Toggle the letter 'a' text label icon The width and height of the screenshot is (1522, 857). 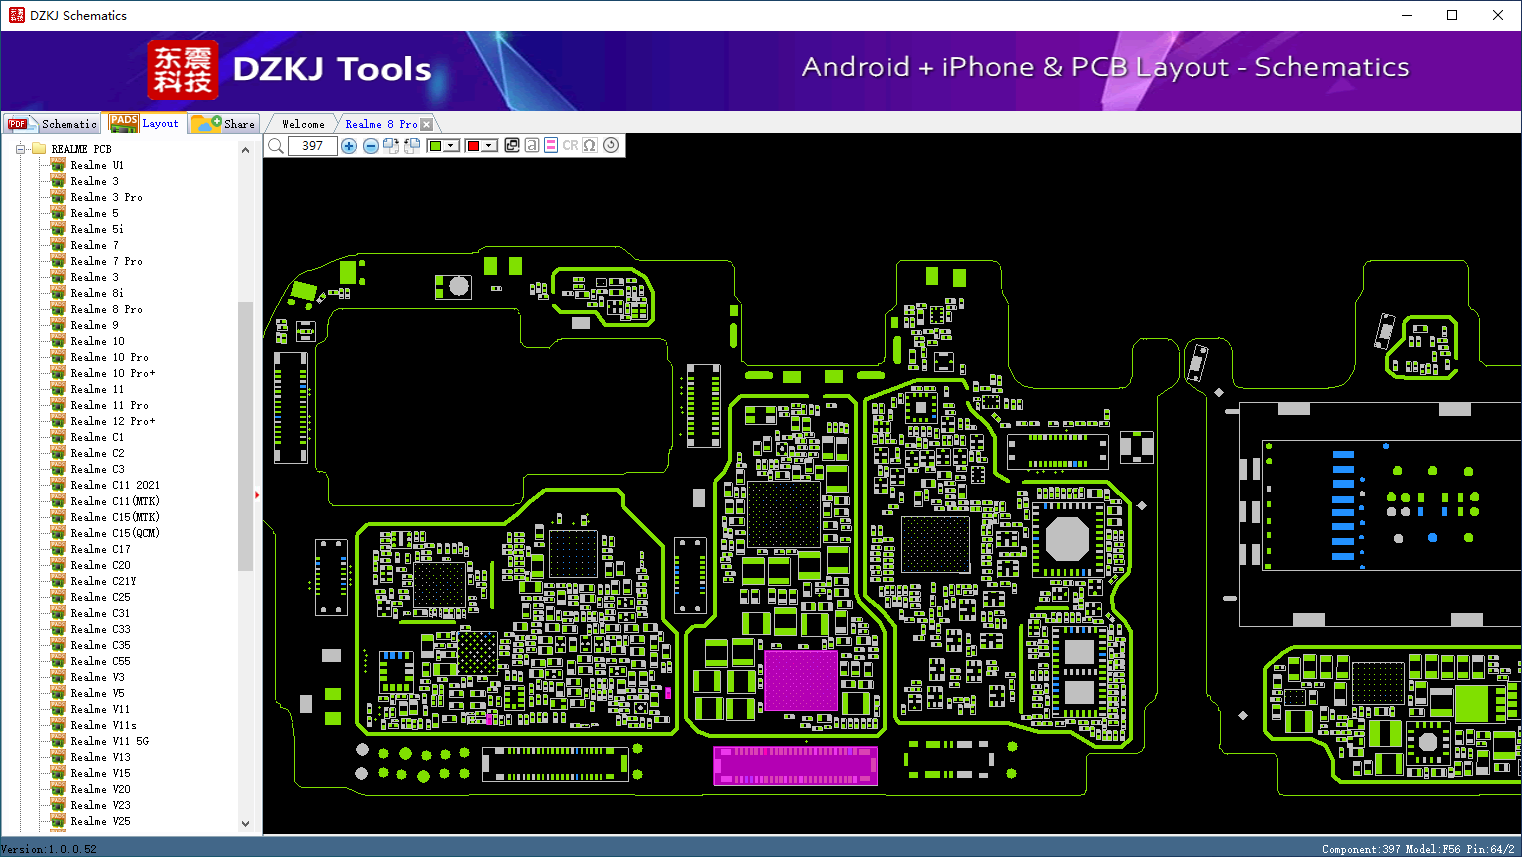click(x=532, y=145)
